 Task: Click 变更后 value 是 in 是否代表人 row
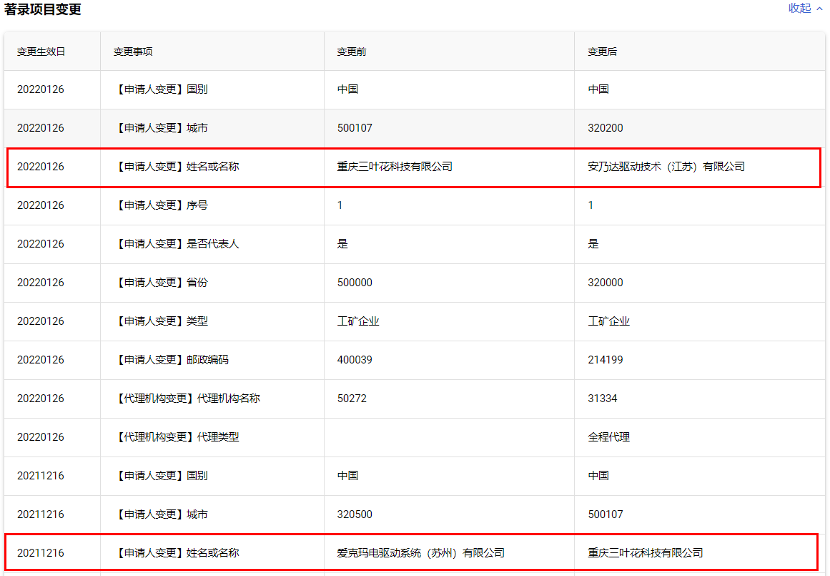click(593, 244)
